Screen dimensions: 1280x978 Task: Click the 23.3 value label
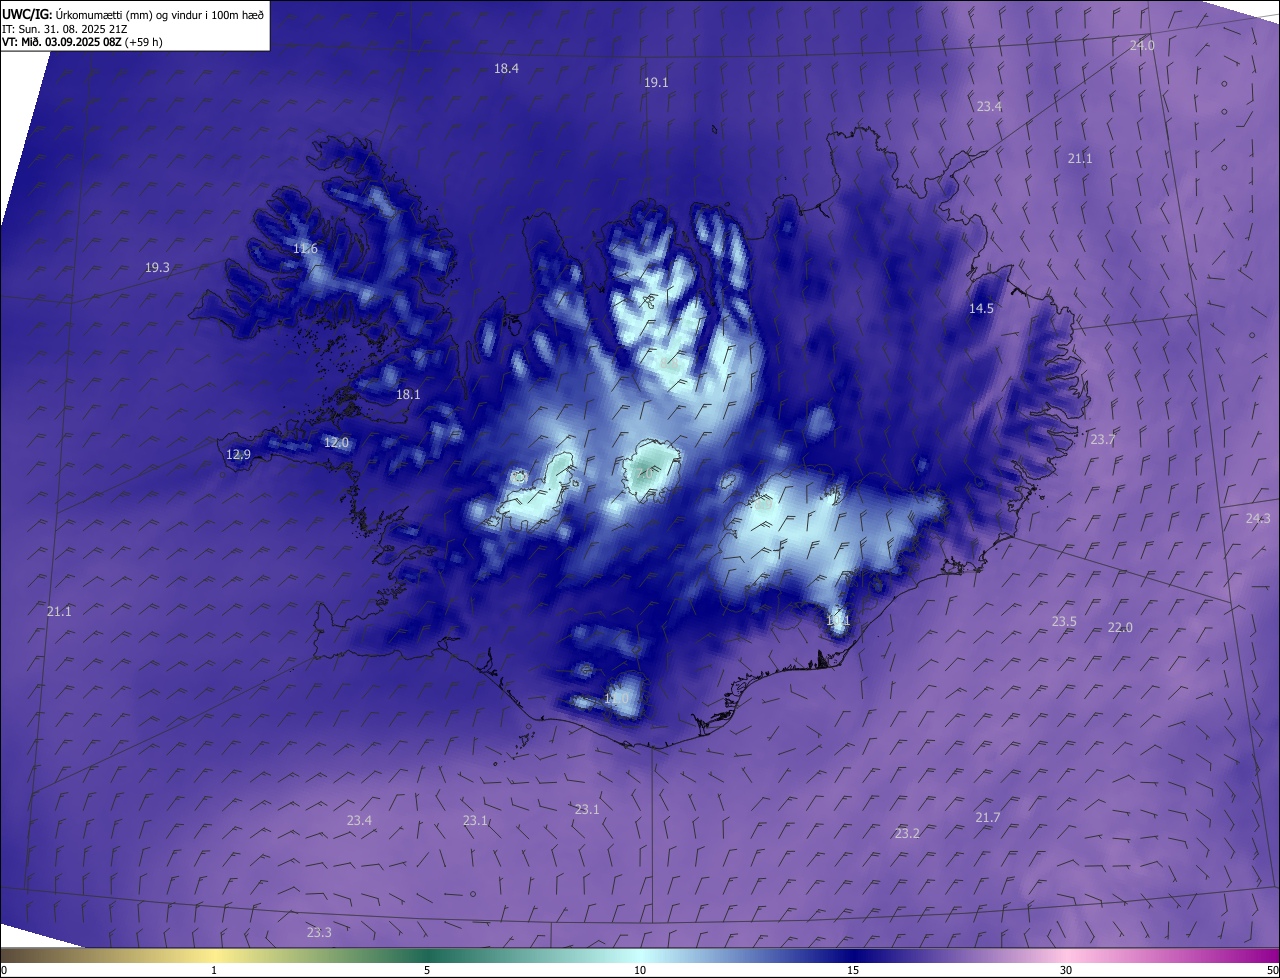pyautogui.click(x=319, y=933)
